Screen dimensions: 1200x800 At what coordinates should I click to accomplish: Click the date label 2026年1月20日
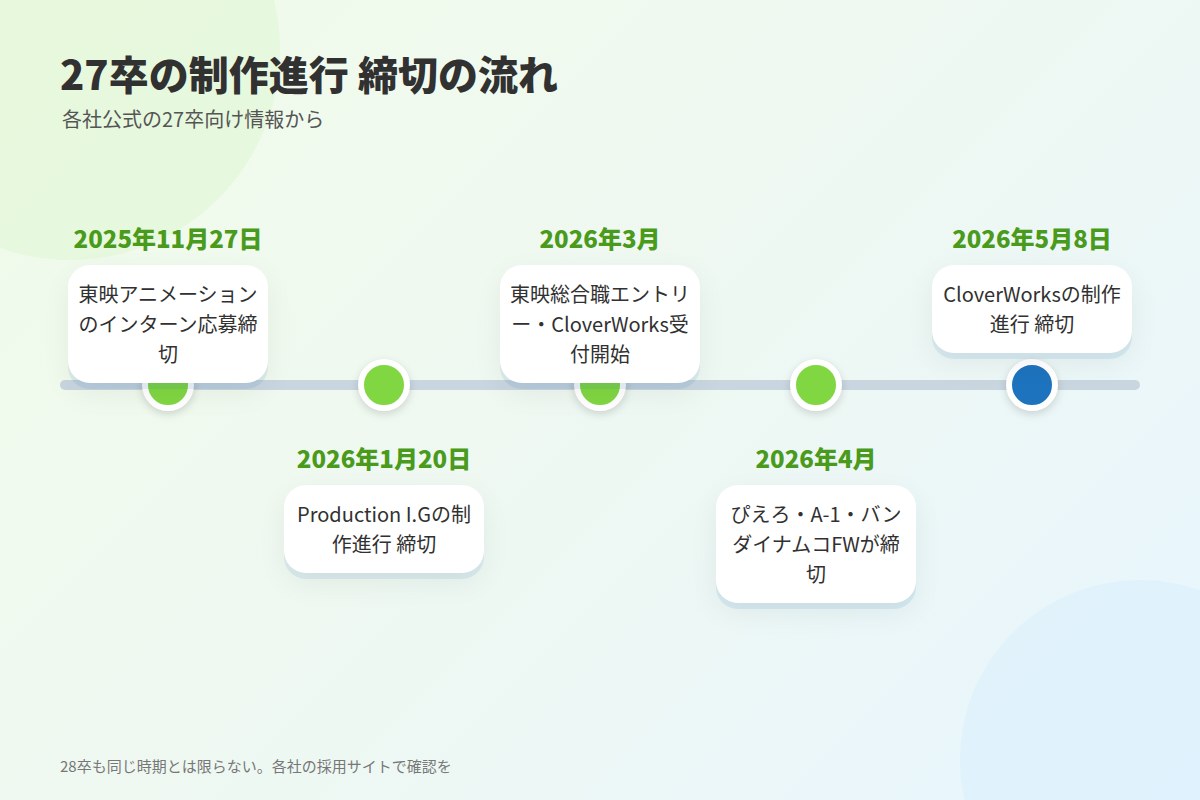point(384,460)
